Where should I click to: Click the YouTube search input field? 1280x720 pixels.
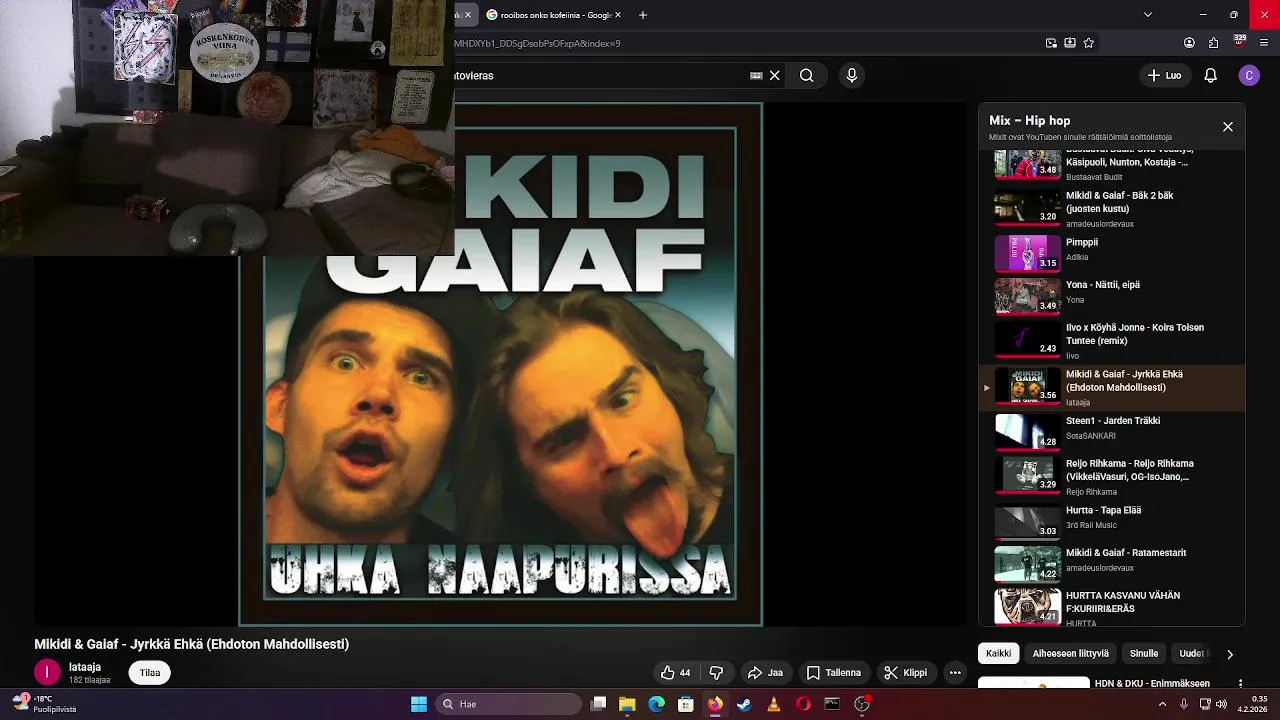(x=600, y=75)
